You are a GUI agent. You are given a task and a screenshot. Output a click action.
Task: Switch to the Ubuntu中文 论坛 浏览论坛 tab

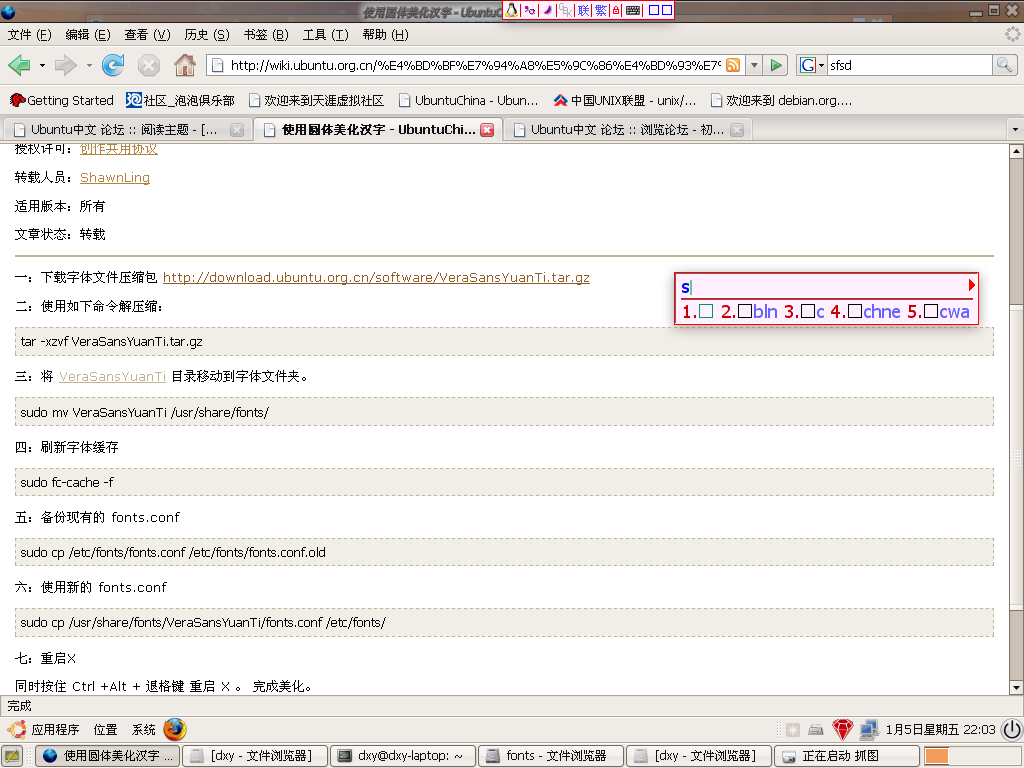coord(627,130)
